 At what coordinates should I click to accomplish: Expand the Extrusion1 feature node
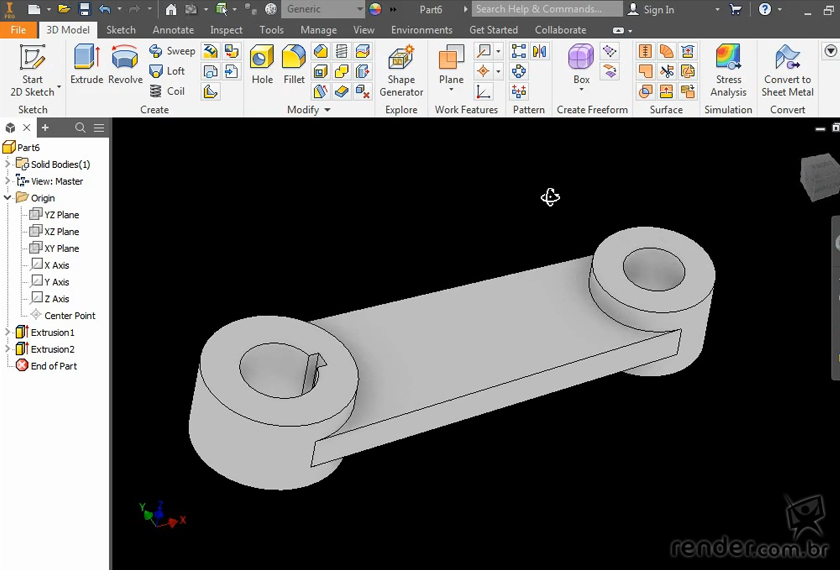pos(8,332)
